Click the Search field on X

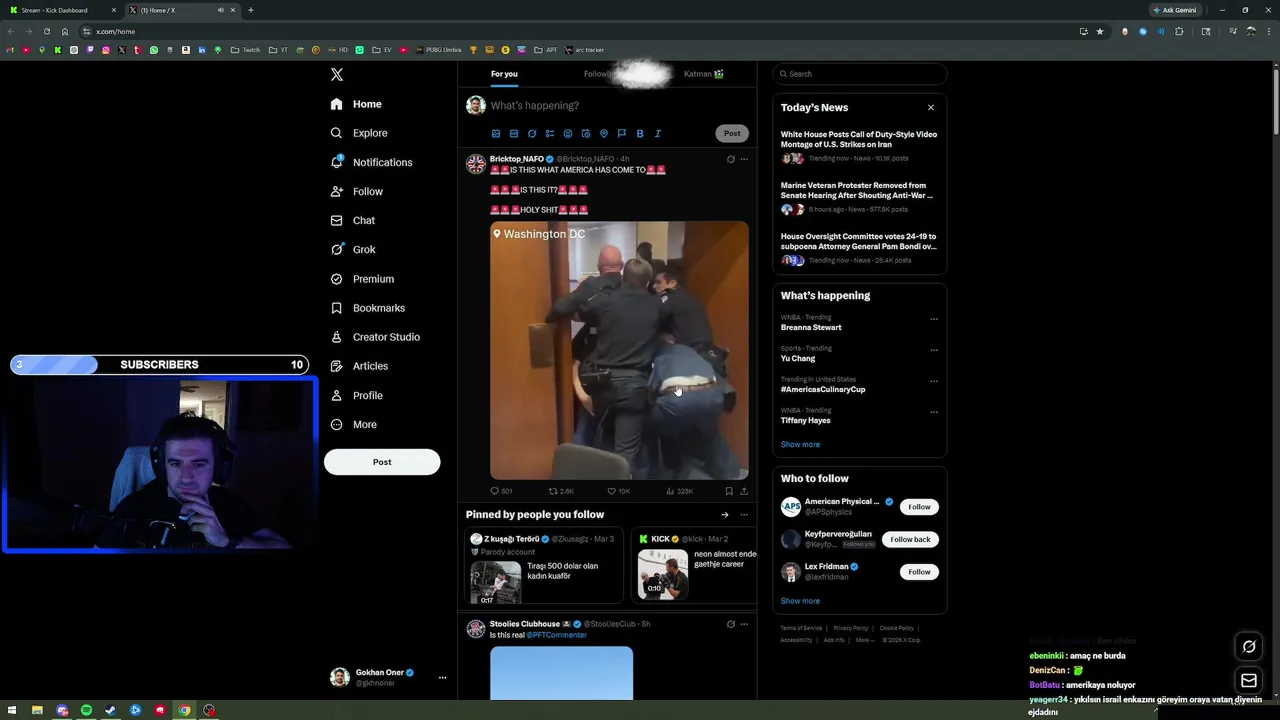[860, 74]
